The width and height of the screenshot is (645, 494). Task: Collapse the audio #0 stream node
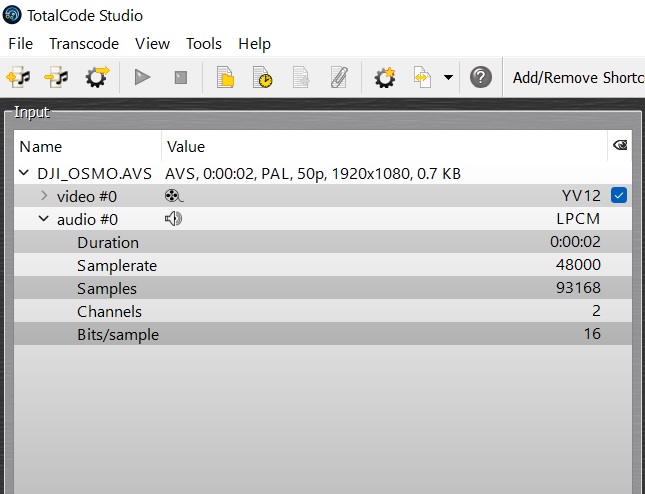click(x=44, y=219)
